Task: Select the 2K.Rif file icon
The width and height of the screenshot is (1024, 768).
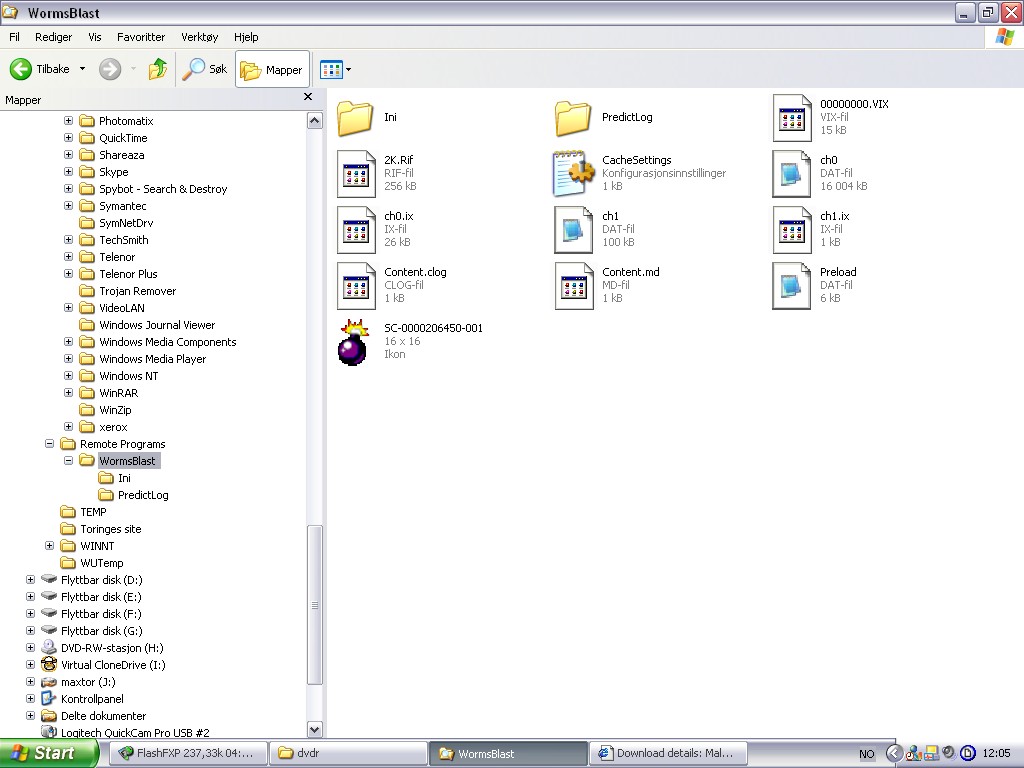Action: click(x=356, y=174)
